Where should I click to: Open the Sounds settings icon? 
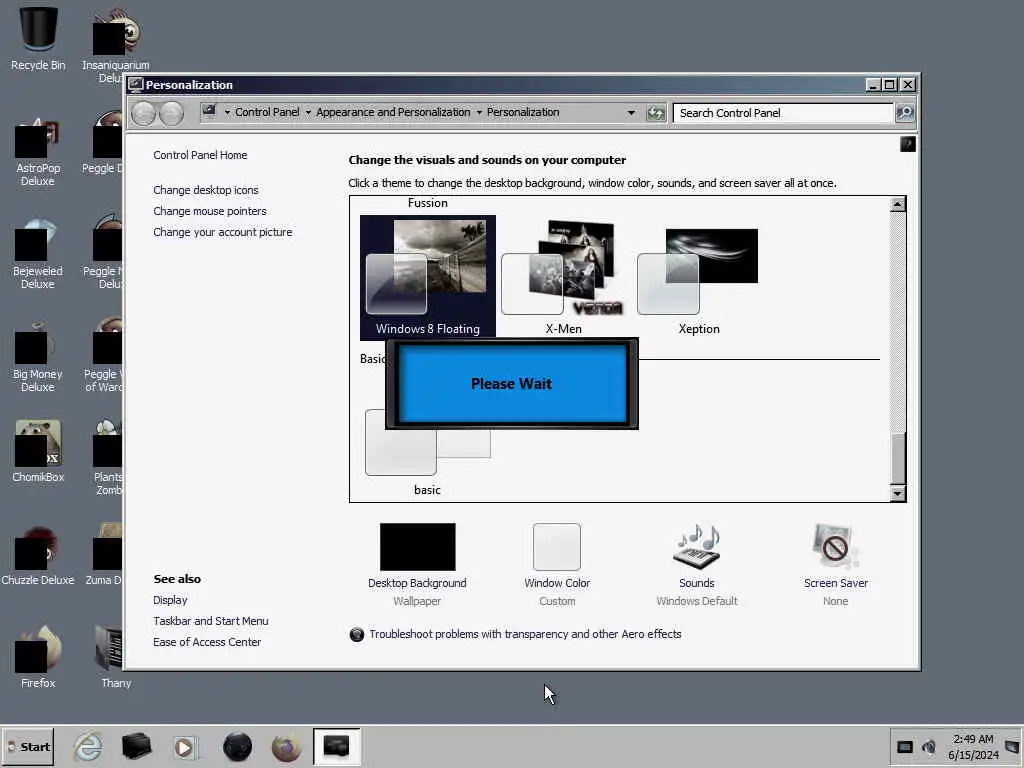696,547
